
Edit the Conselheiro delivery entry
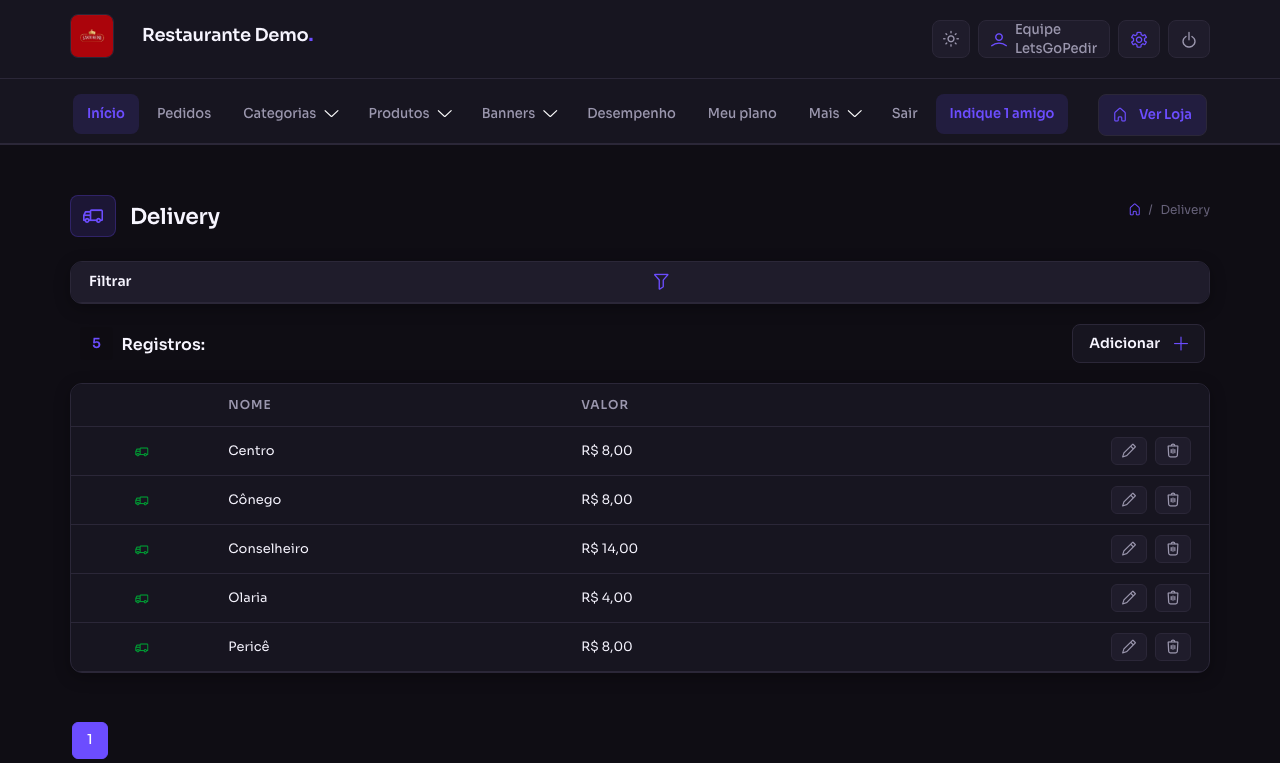[x=1129, y=549]
